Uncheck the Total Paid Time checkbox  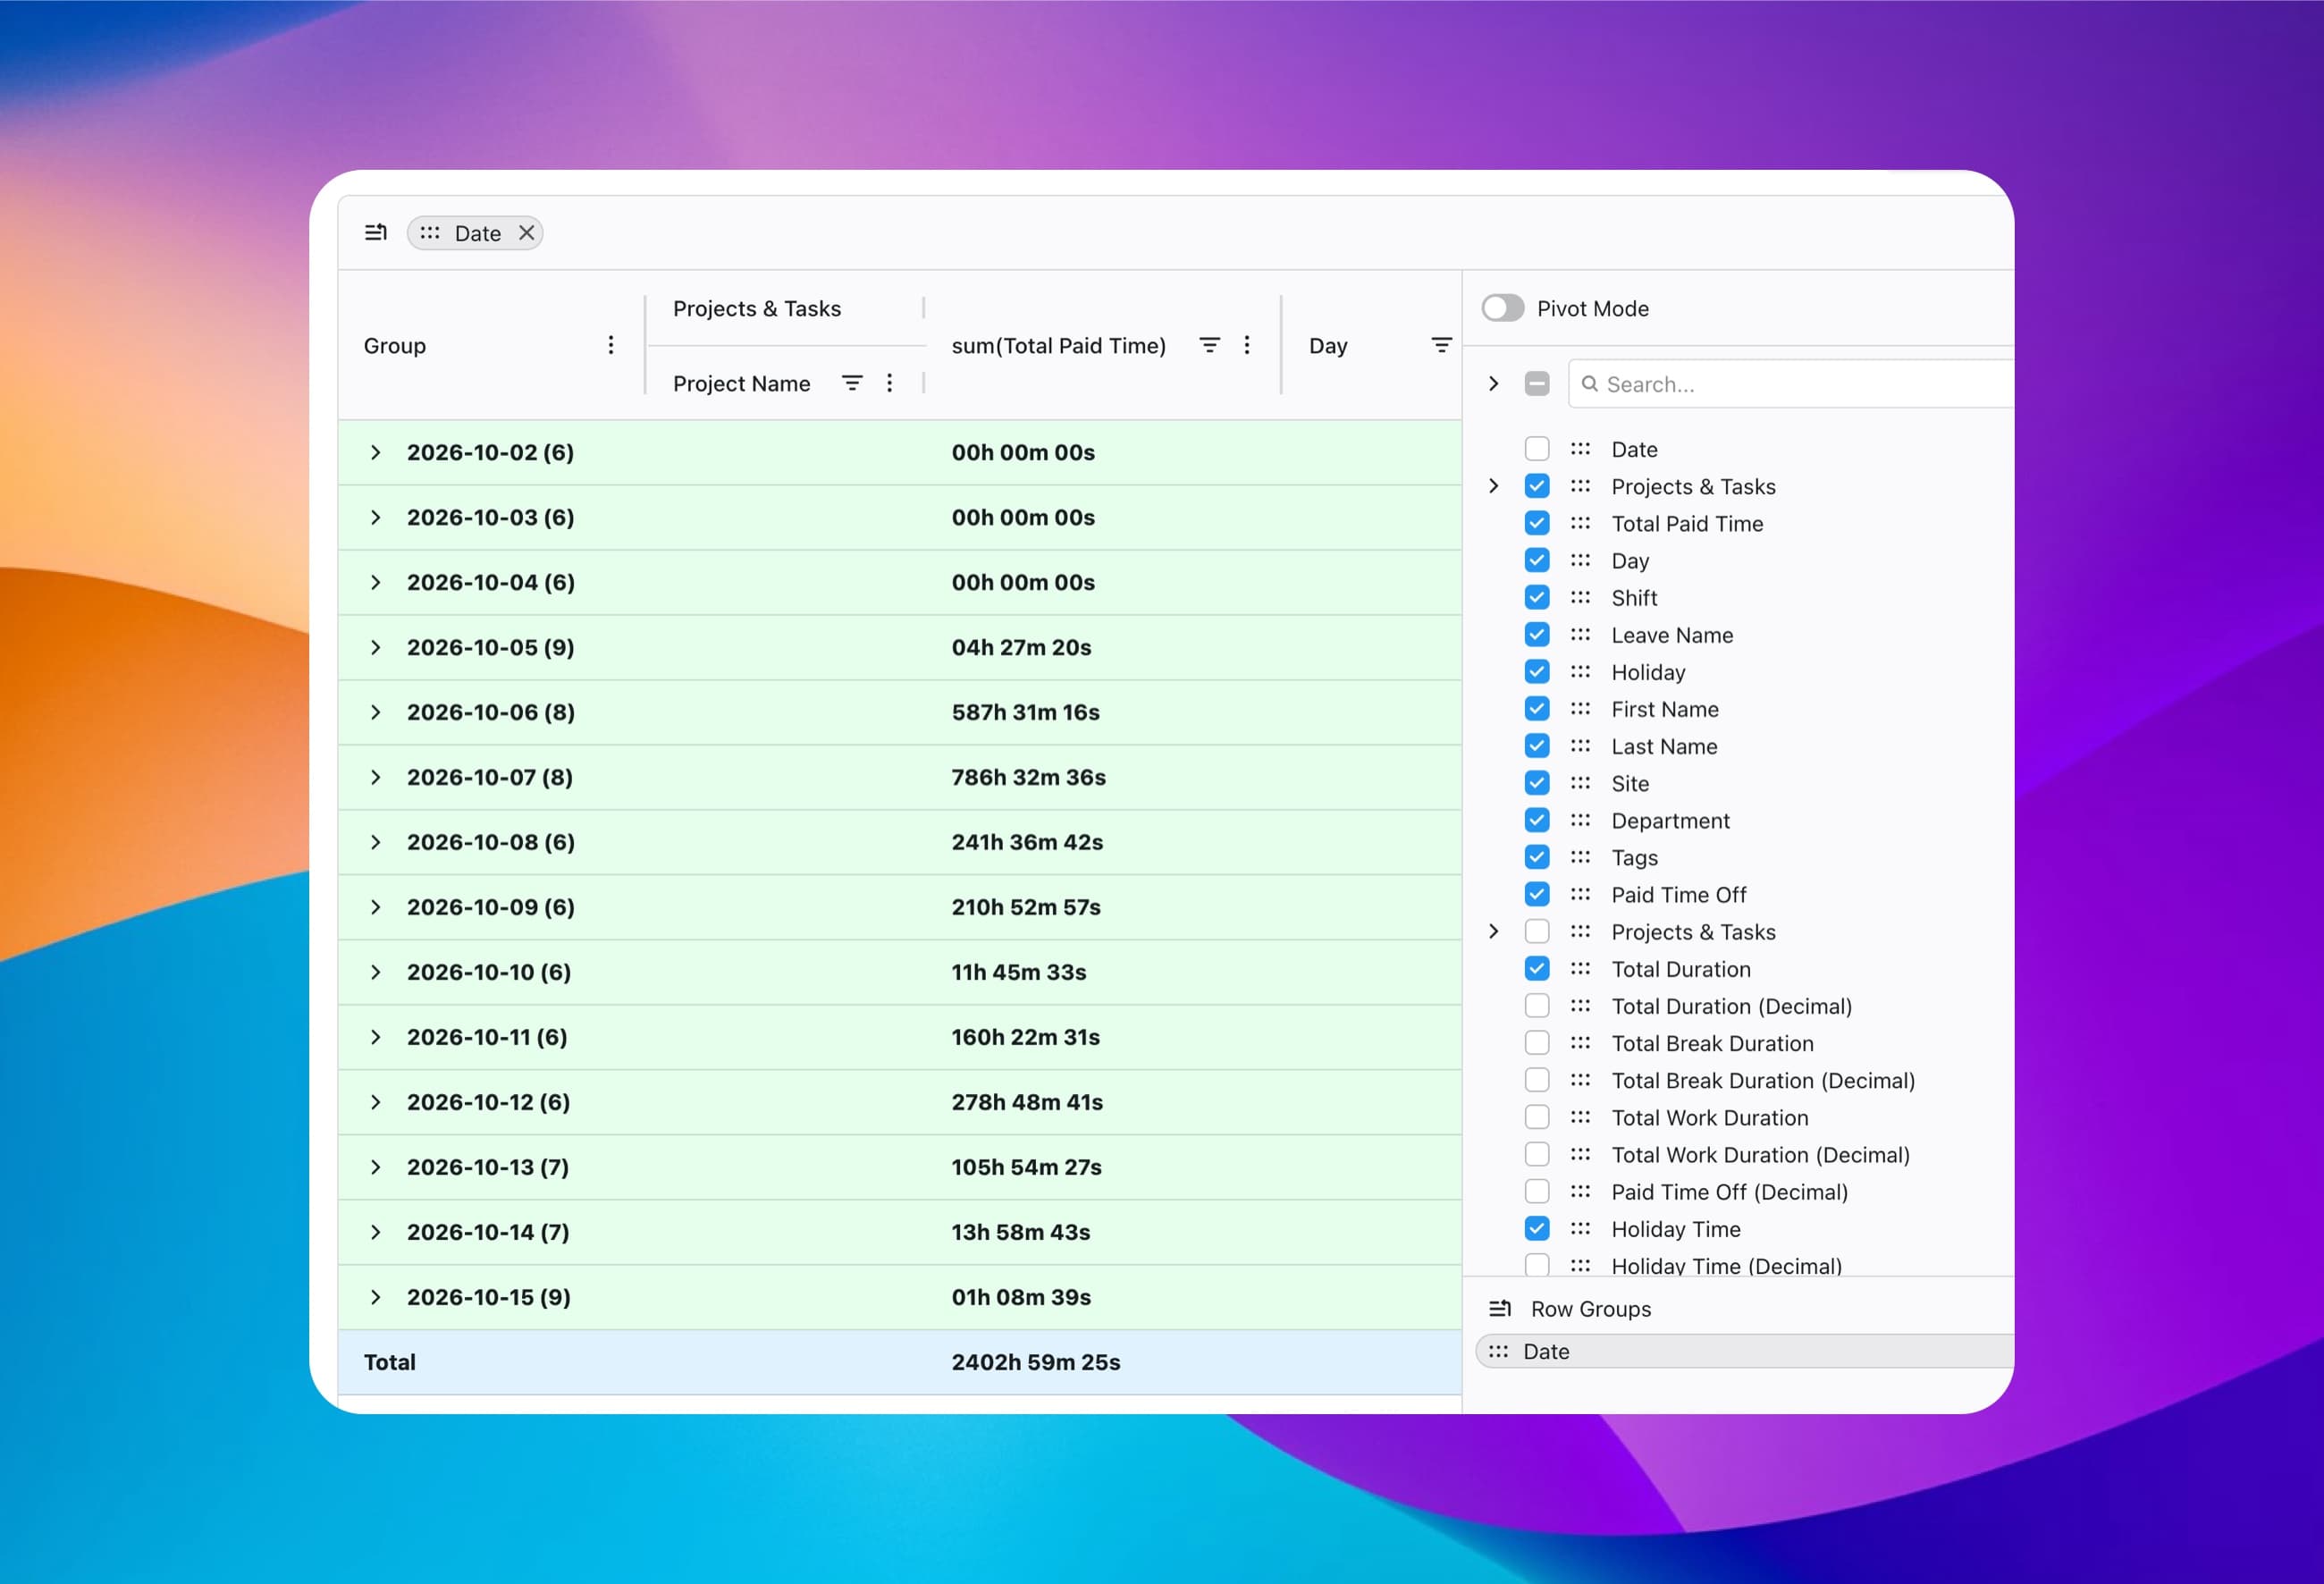1537,523
